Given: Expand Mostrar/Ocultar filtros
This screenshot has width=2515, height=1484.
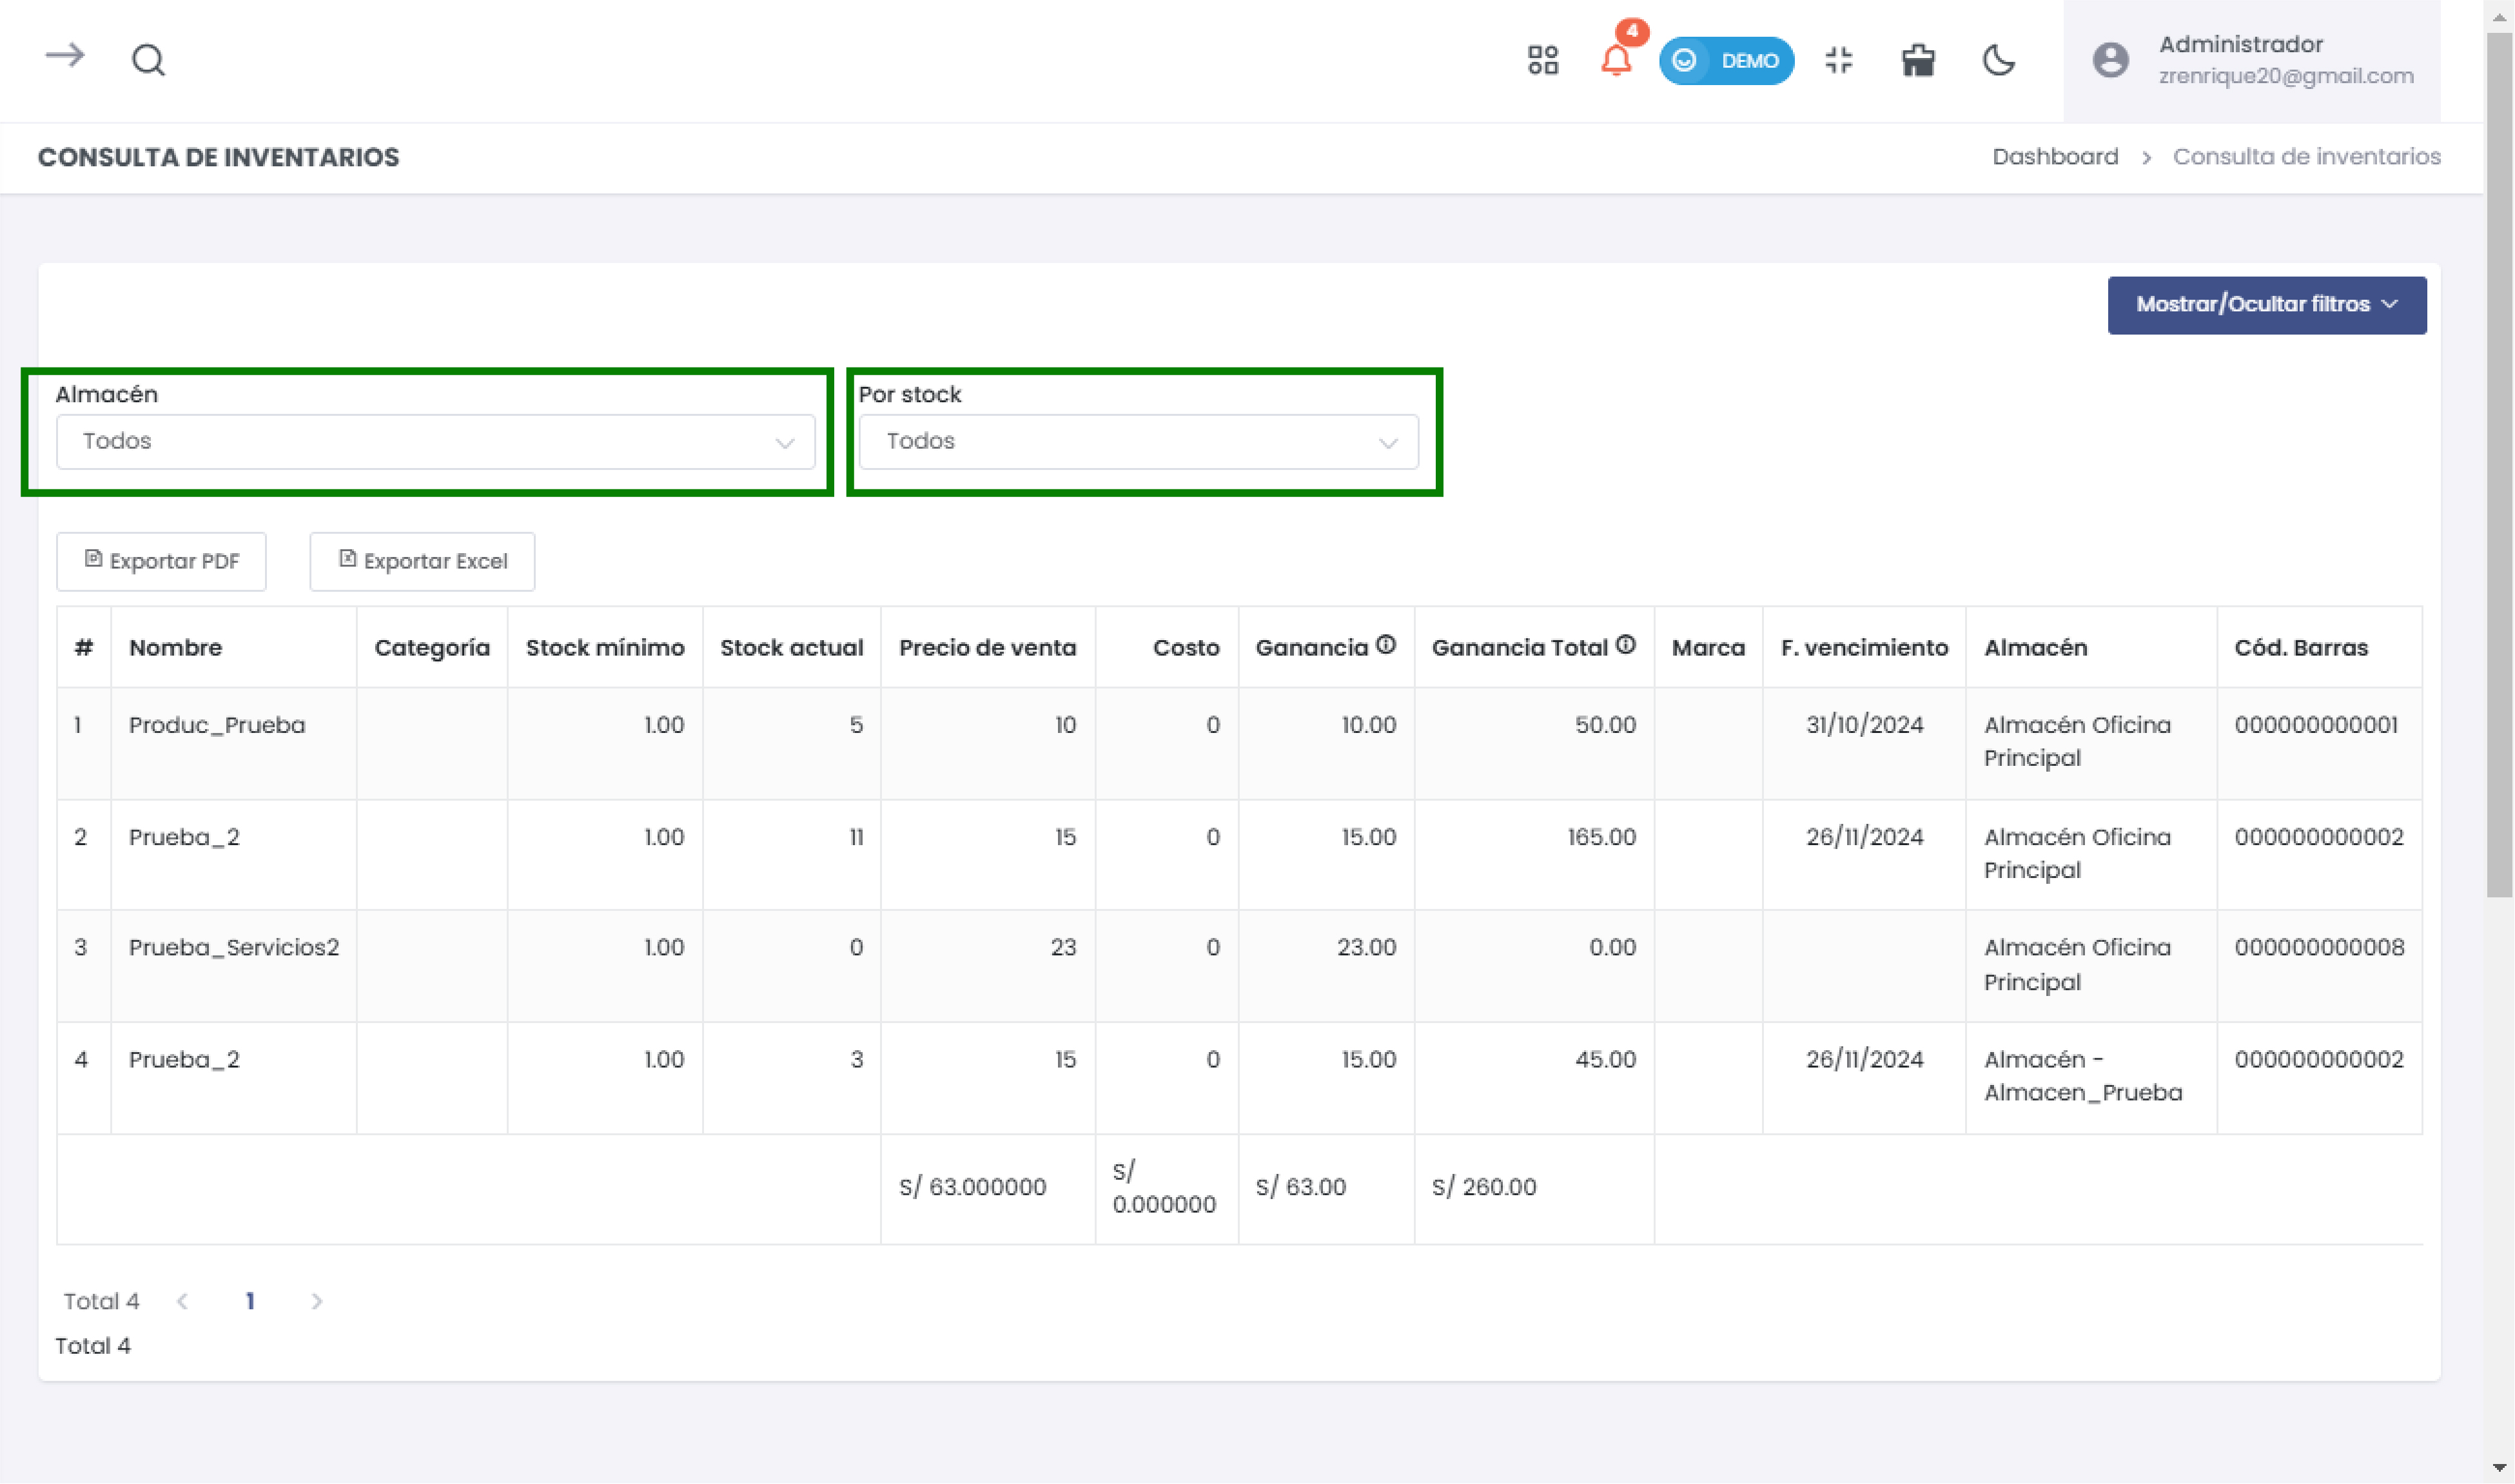Looking at the screenshot, I should (x=2266, y=305).
